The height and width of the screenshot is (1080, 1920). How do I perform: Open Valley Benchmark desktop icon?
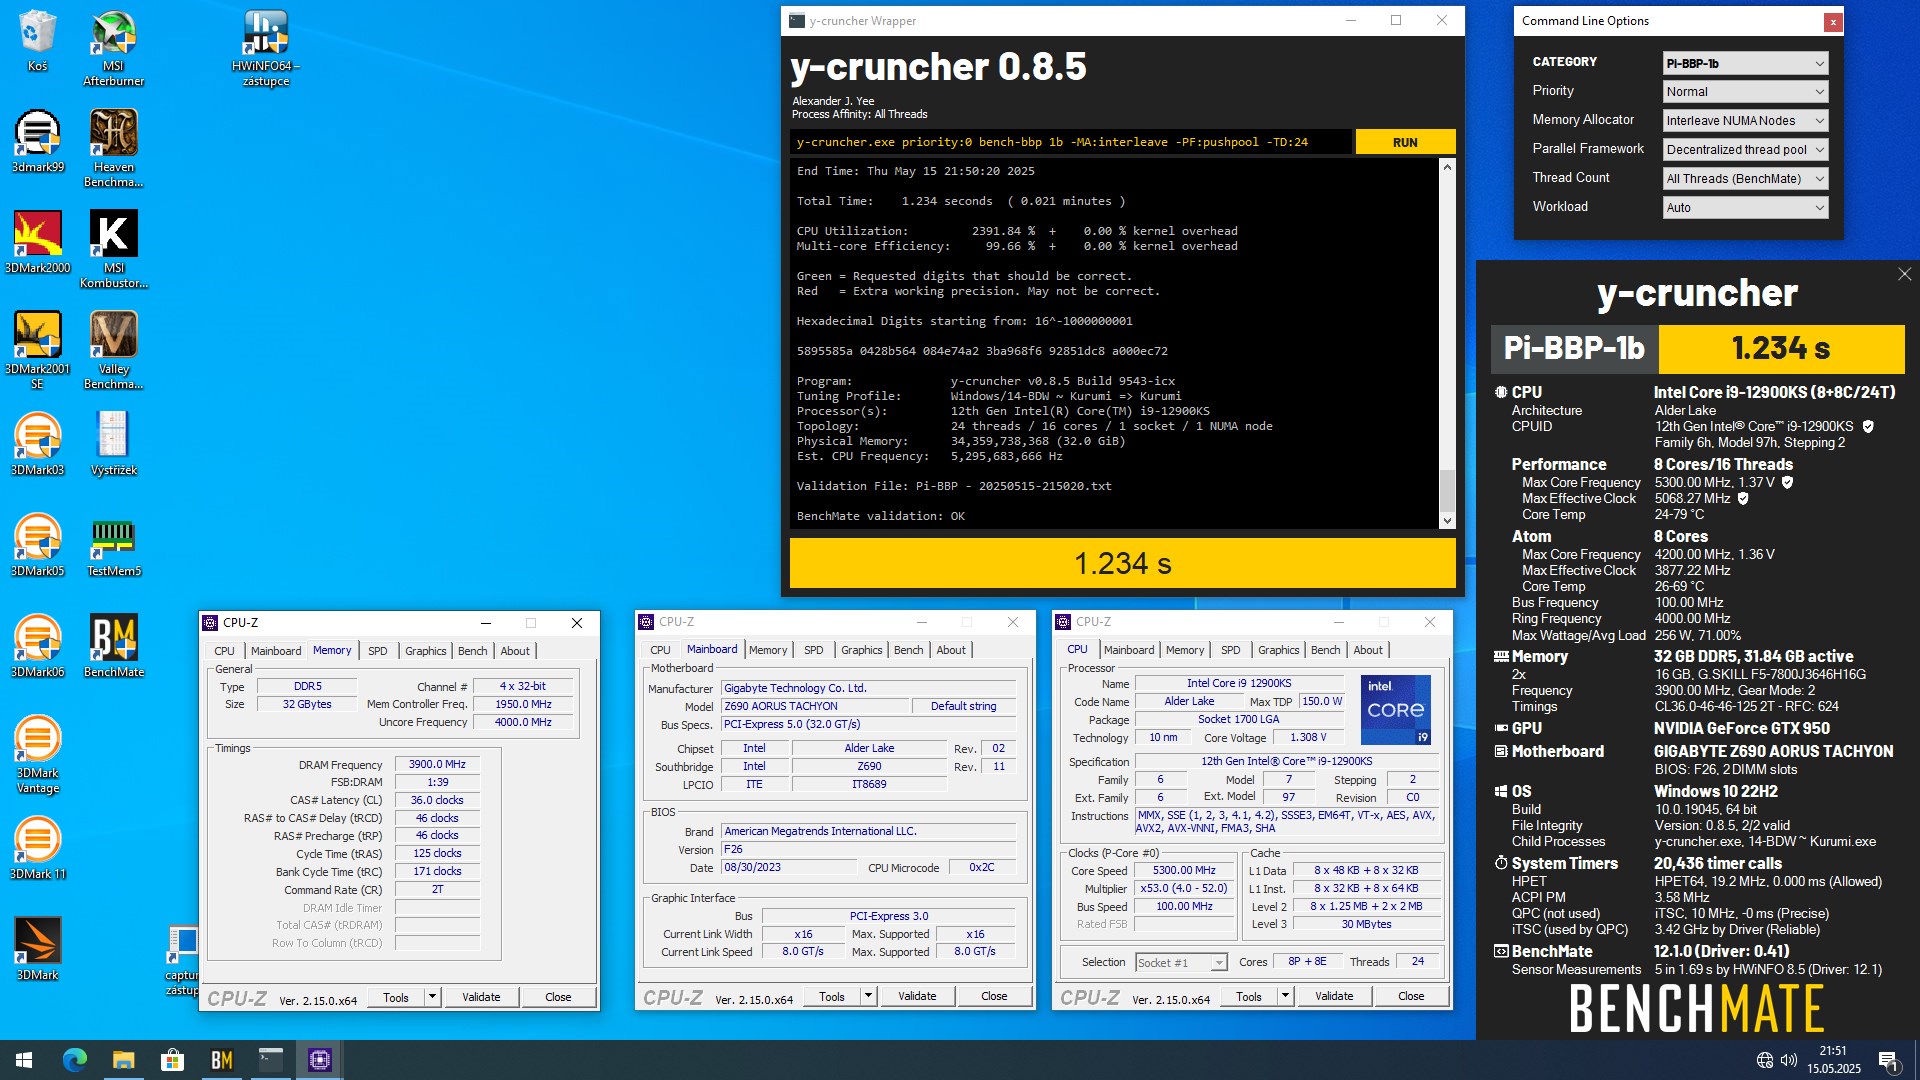pyautogui.click(x=113, y=350)
